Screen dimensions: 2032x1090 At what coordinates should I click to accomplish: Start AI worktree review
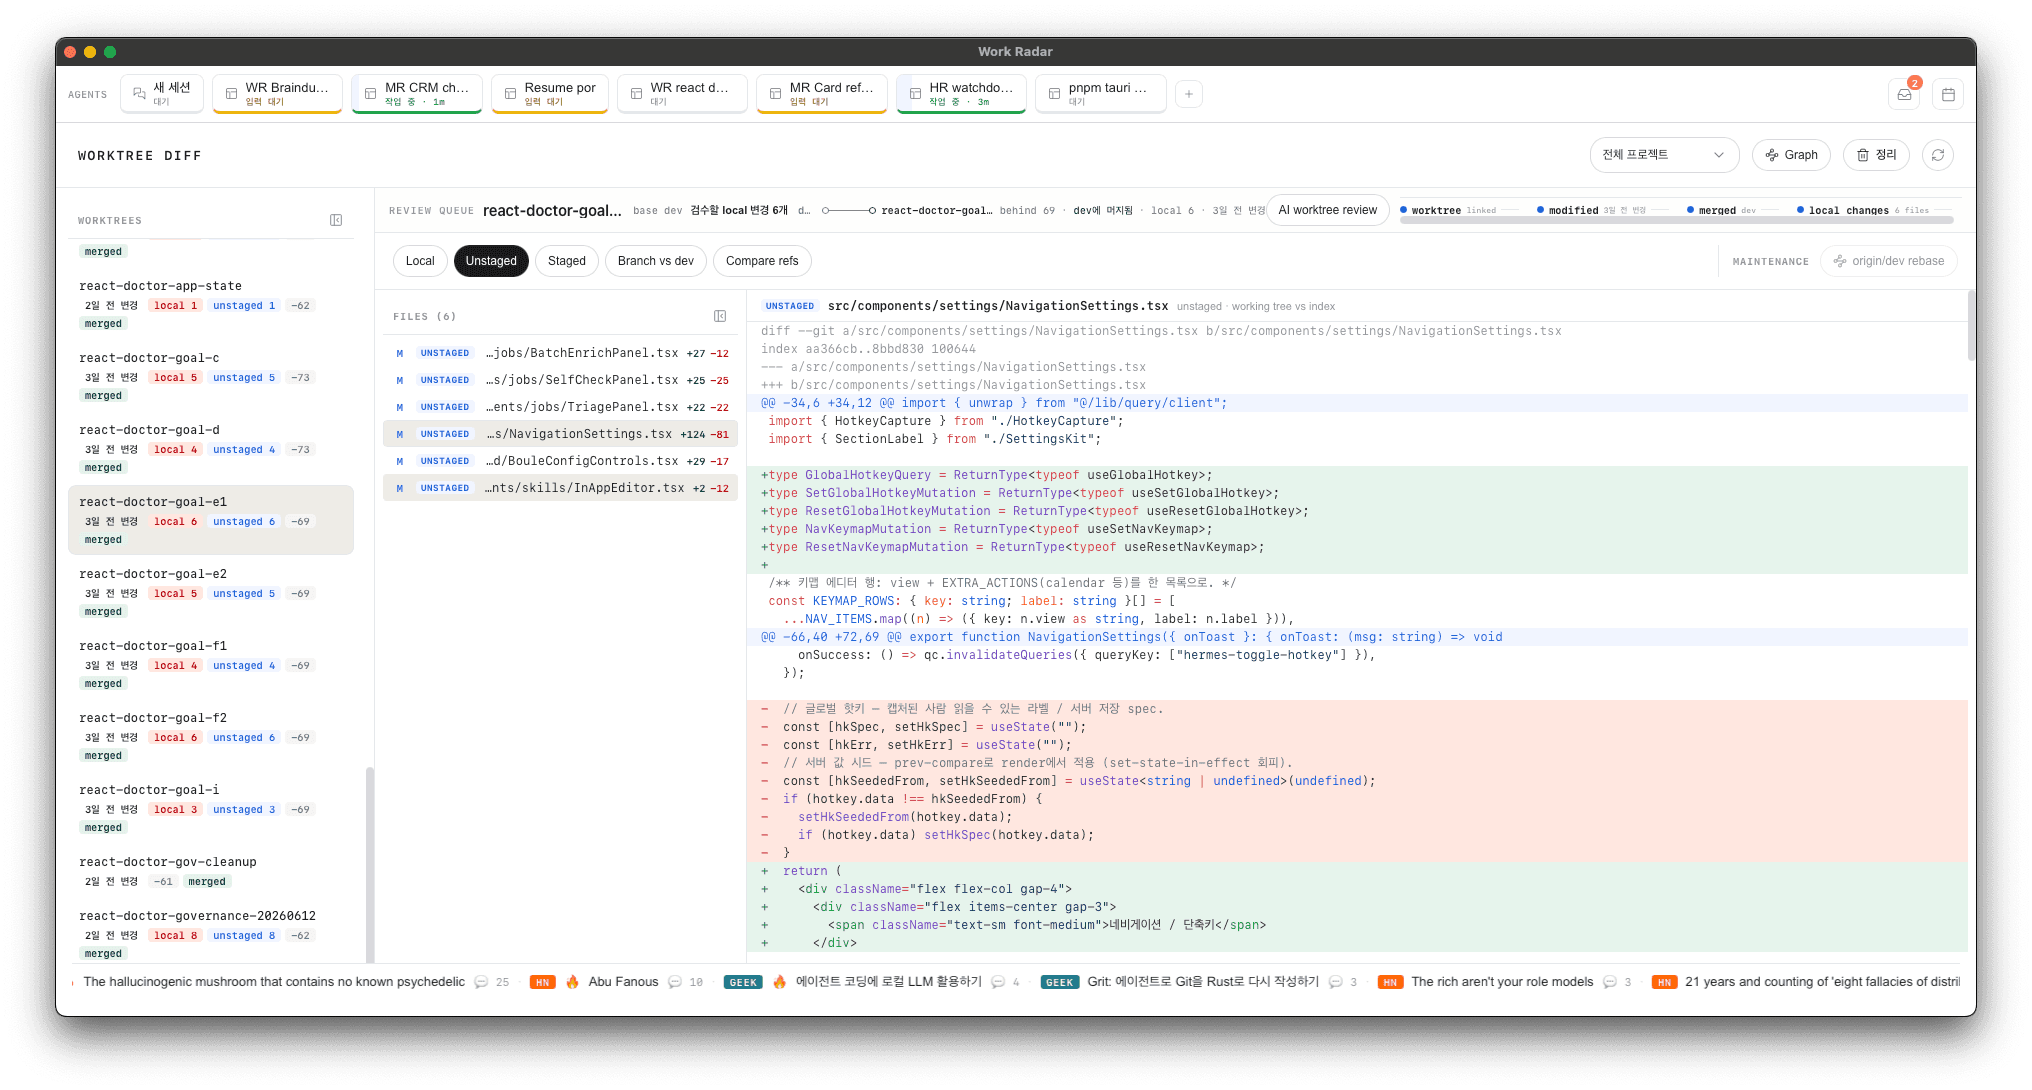(1327, 210)
